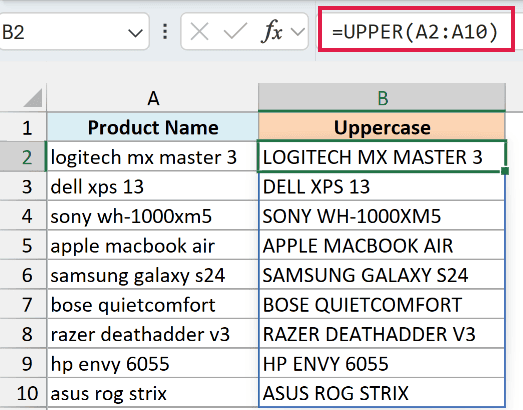Expand the dropdown arrow beside fx
Viewport: 523px width, 410px height.
[x=298, y=32]
